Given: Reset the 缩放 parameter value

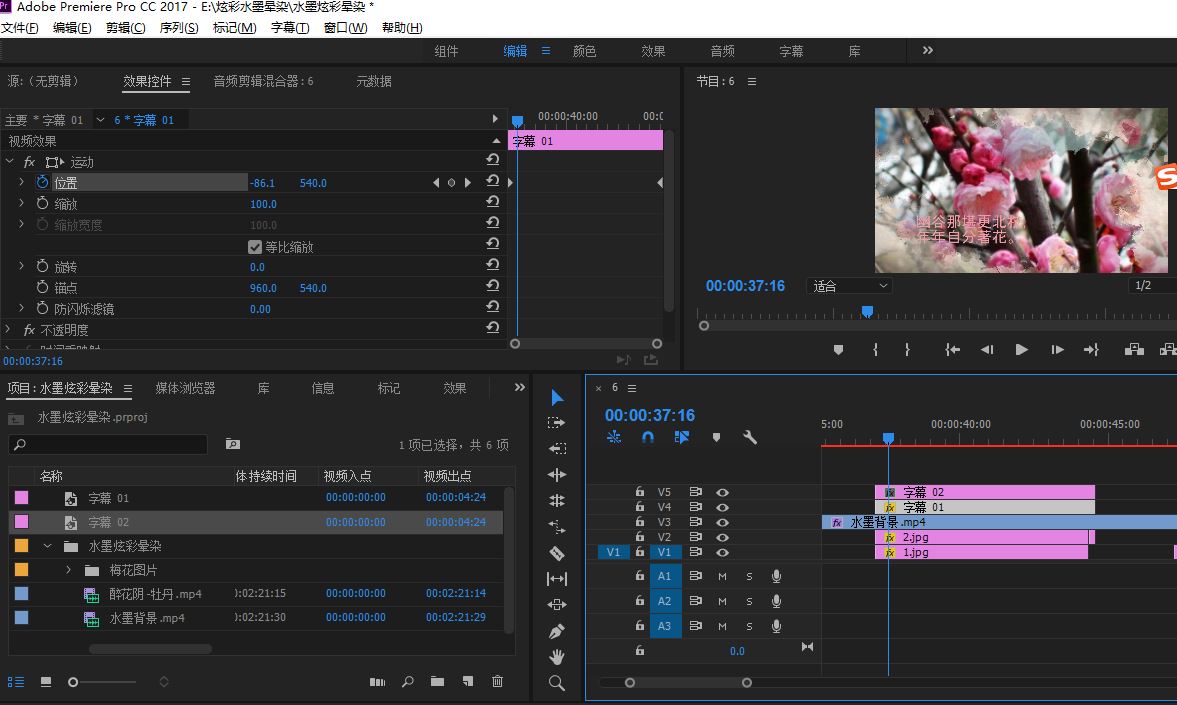Looking at the screenshot, I should pyautogui.click(x=493, y=203).
